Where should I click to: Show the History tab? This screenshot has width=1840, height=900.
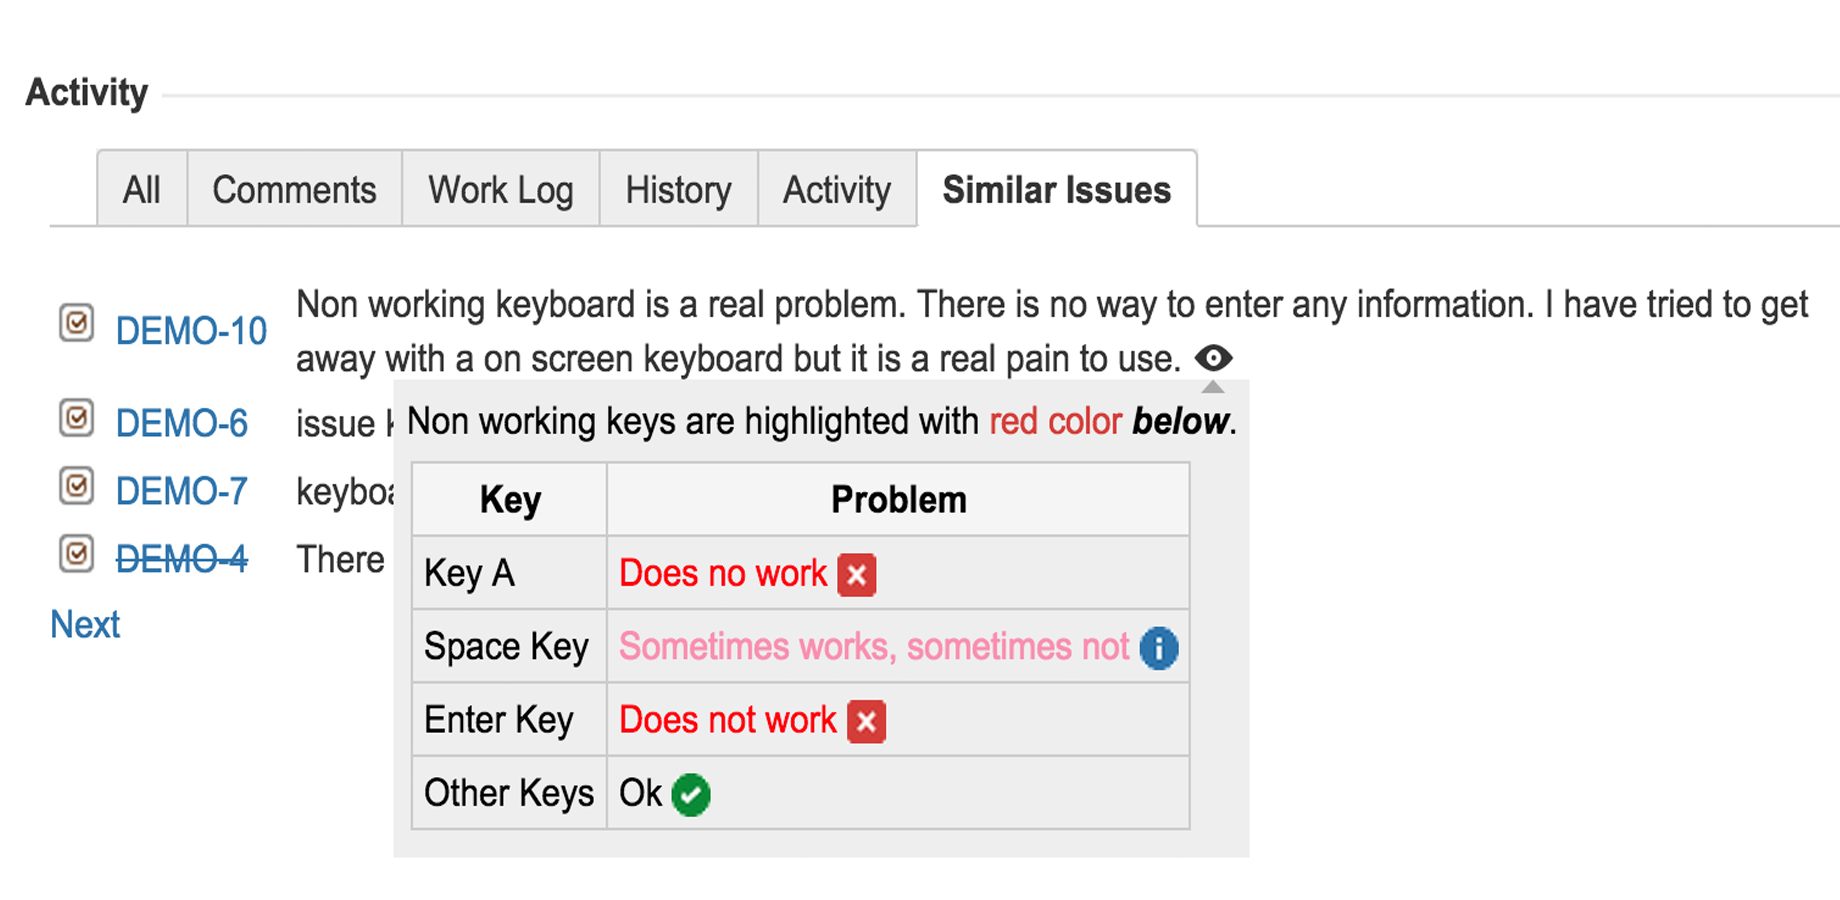[678, 190]
